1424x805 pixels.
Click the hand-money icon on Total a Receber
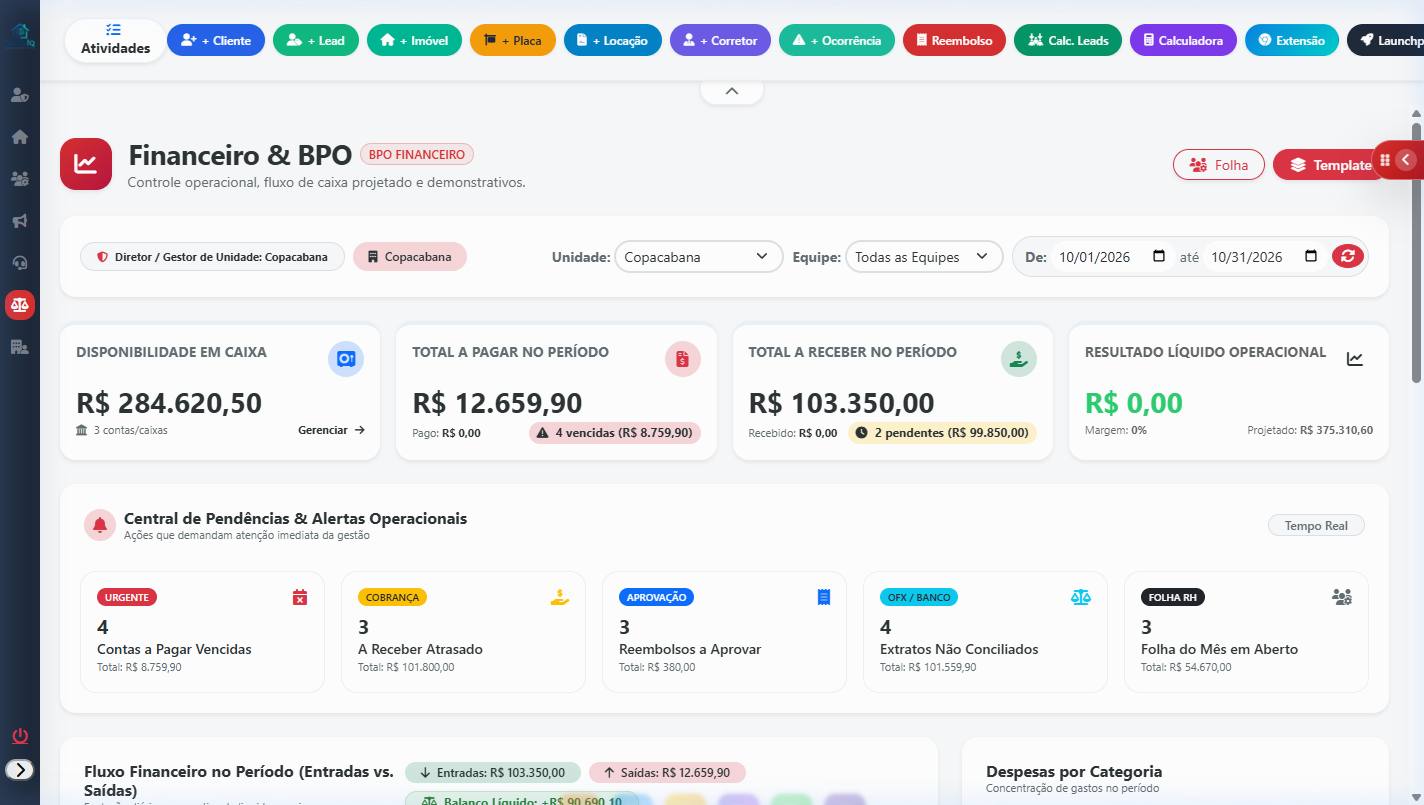point(1019,359)
